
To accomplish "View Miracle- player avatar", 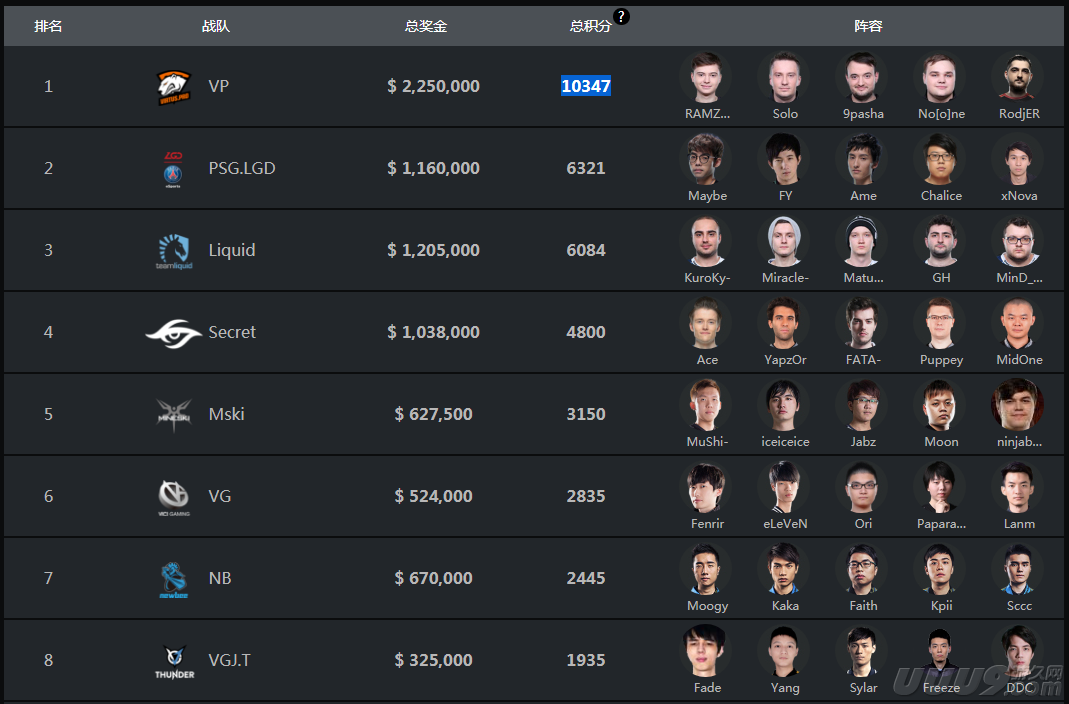I will coord(784,241).
